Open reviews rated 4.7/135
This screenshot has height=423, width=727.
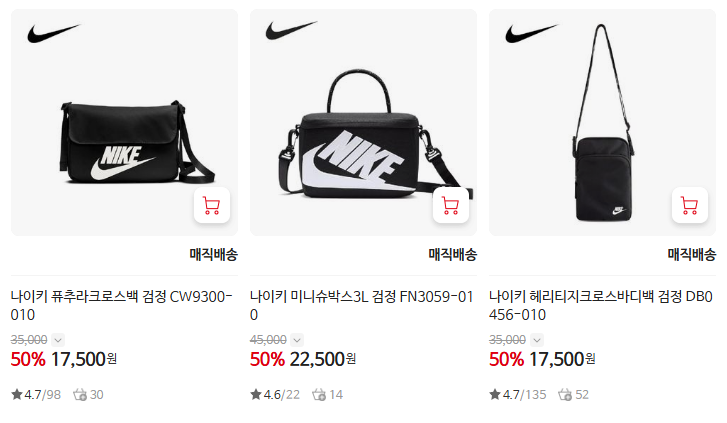pyautogui.click(x=517, y=395)
